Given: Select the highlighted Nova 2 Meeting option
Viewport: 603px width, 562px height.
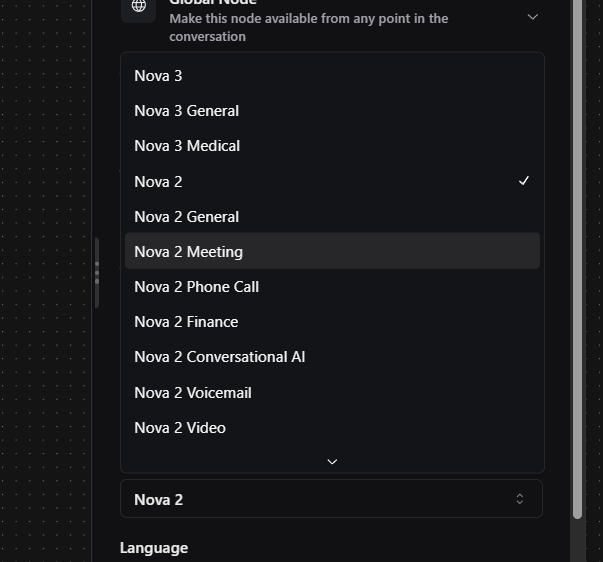Looking at the screenshot, I should click(x=188, y=252).
